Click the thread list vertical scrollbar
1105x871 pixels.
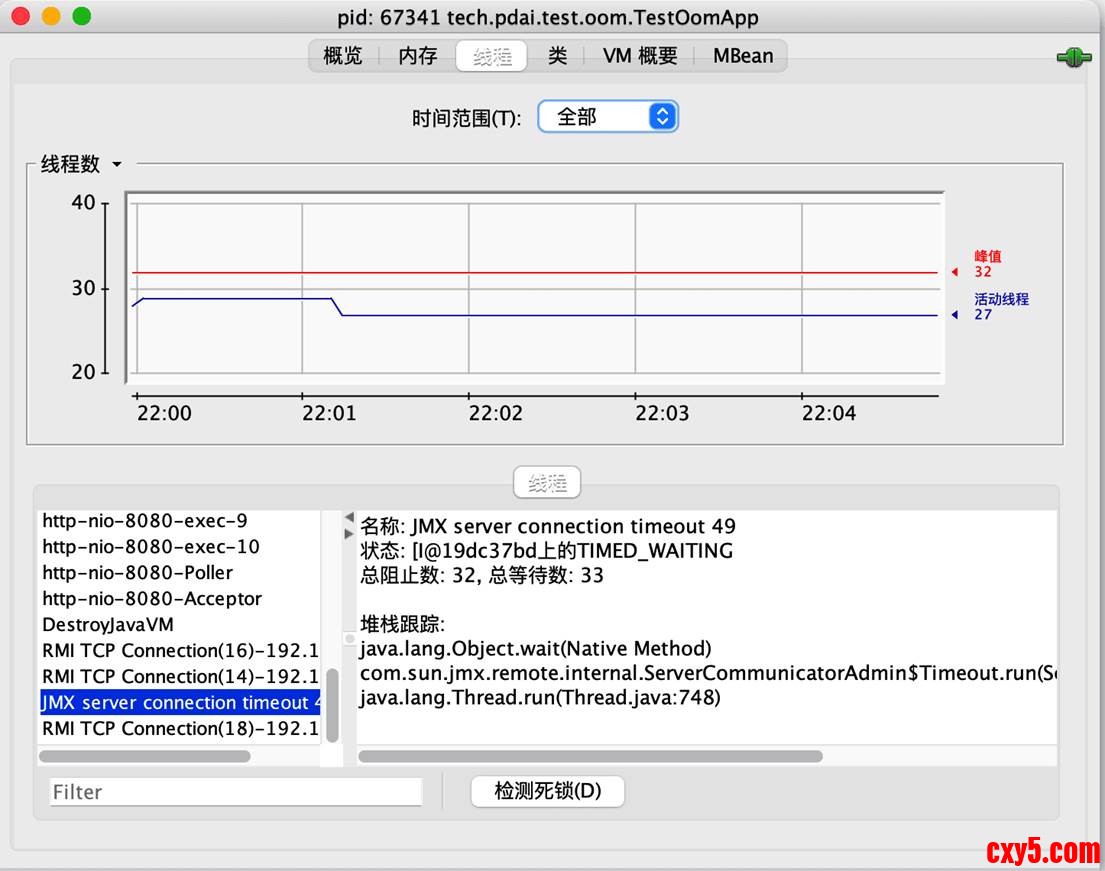tap(332, 705)
